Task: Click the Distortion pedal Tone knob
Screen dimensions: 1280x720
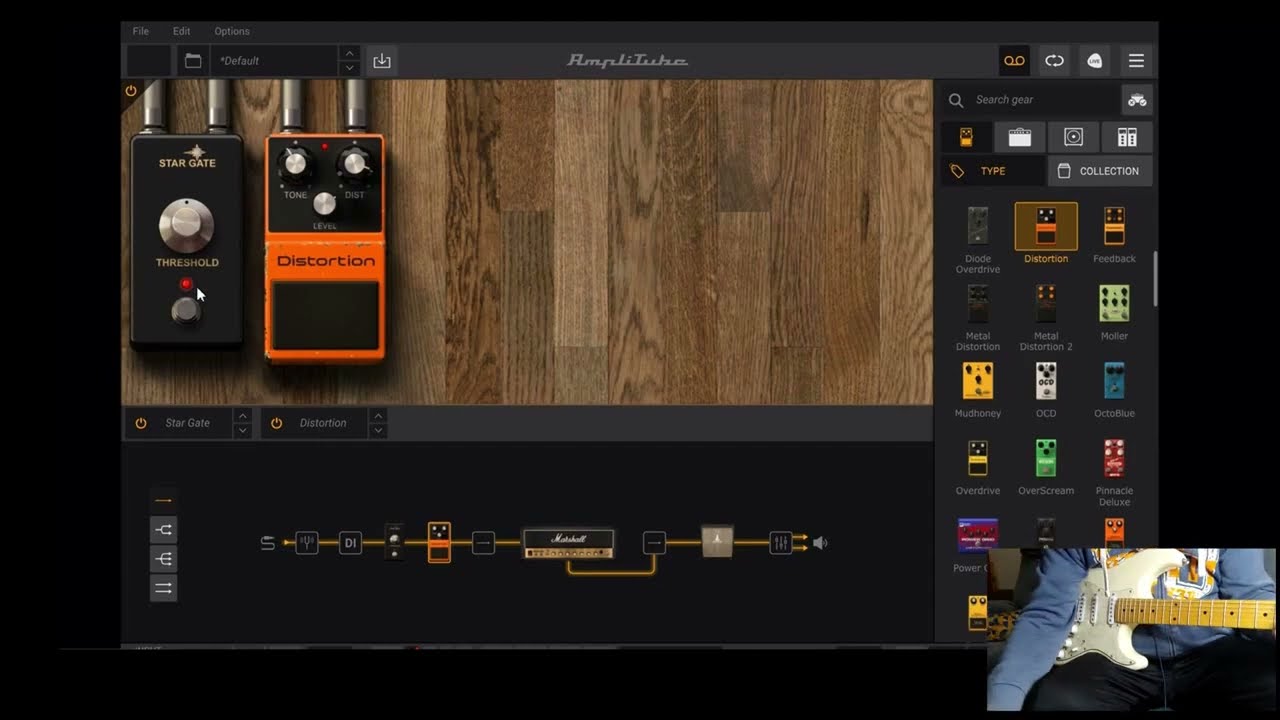Action: 295,165
